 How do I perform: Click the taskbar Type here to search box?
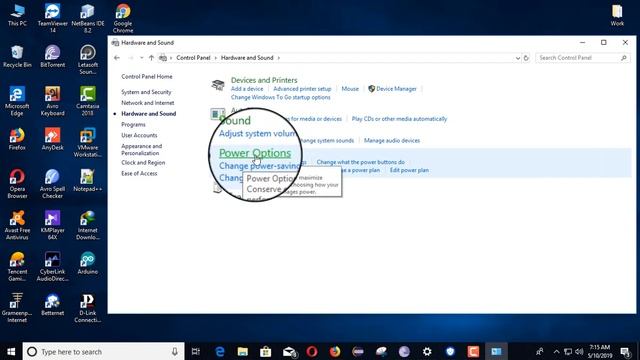(103, 351)
